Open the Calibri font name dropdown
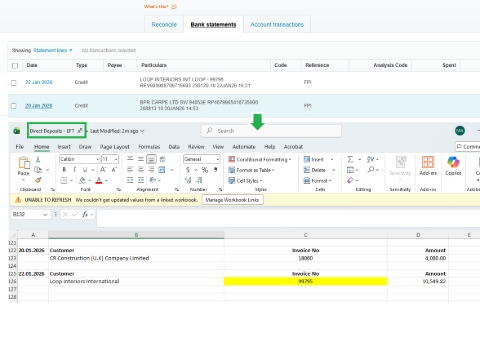480x360 pixels. [97, 159]
